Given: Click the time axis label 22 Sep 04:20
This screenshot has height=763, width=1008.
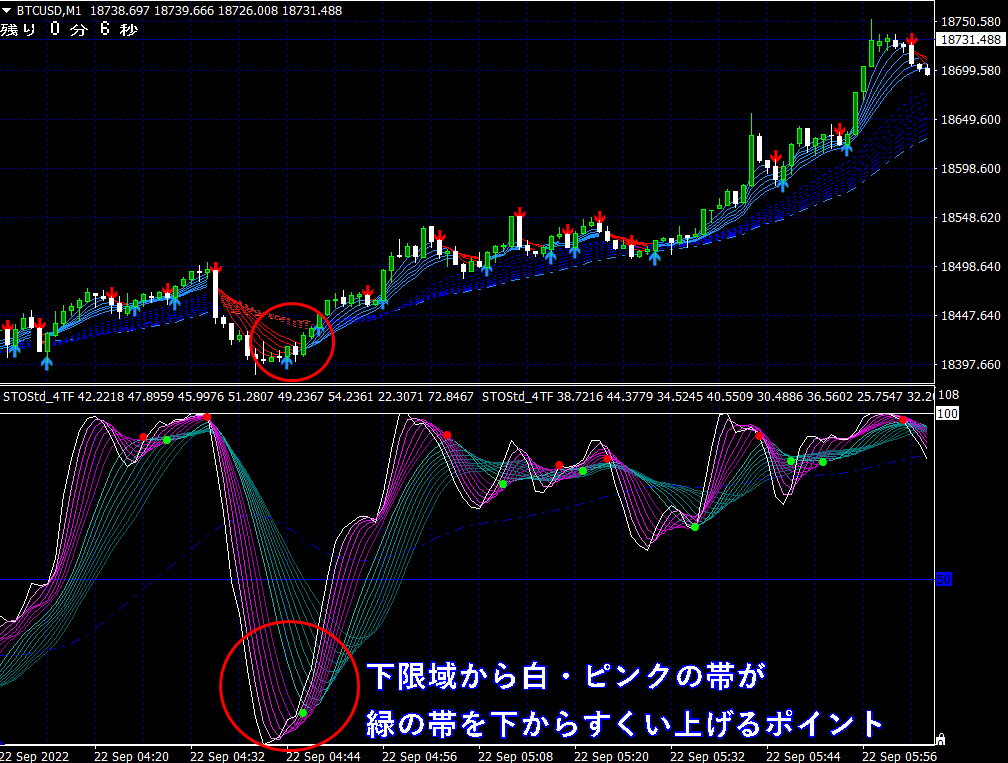Looking at the screenshot, I should (x=132, y=756).
